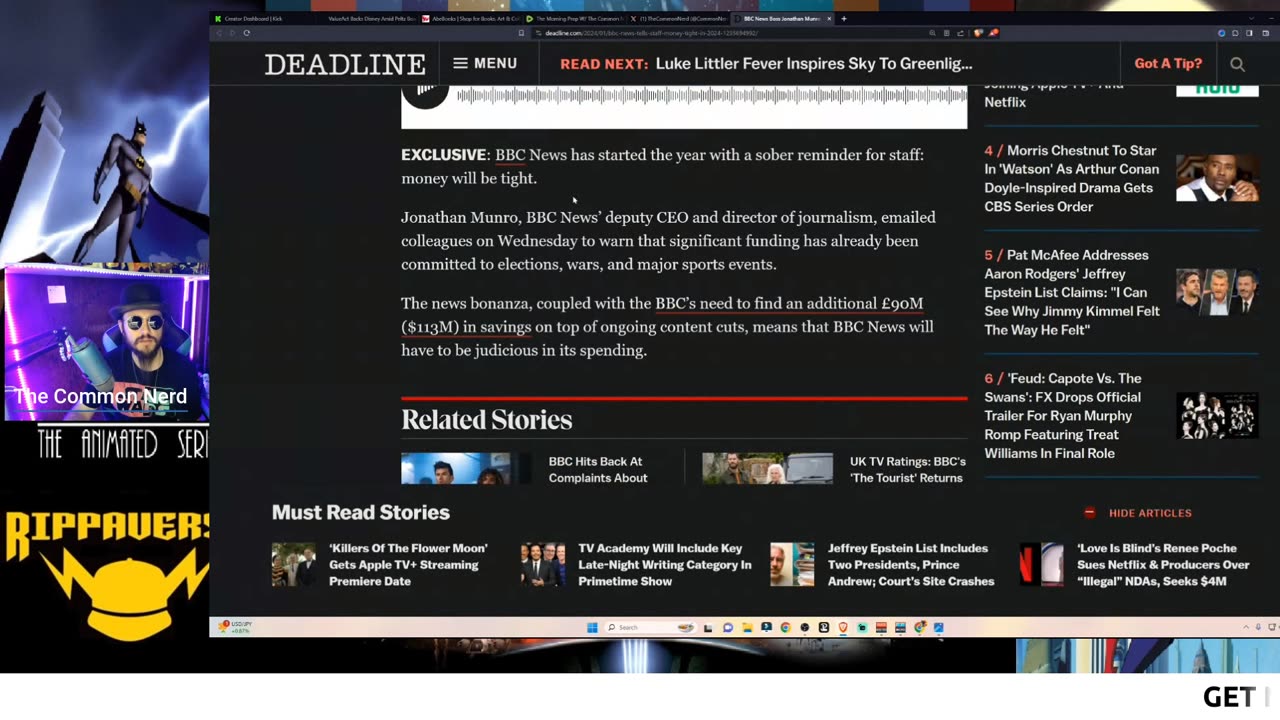Open the USD/JPY taskbar widget

237,627
